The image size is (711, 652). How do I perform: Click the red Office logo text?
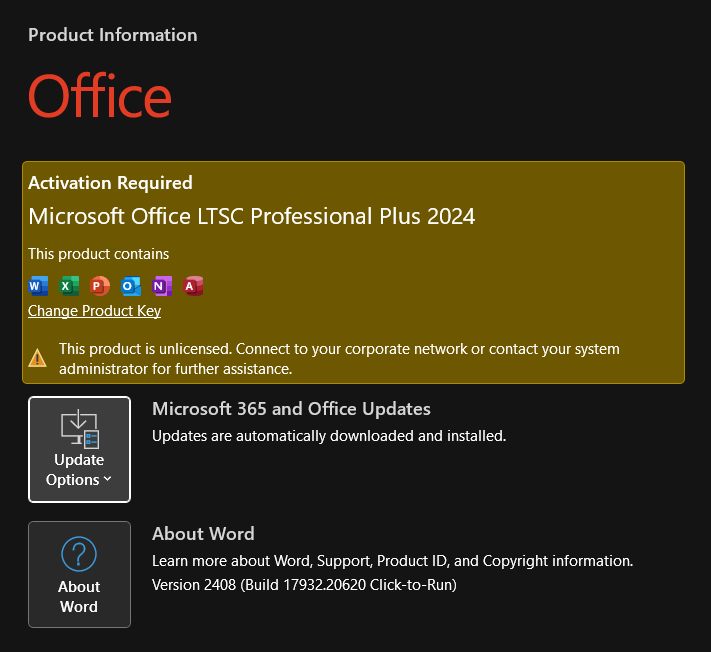coord(100,97)
